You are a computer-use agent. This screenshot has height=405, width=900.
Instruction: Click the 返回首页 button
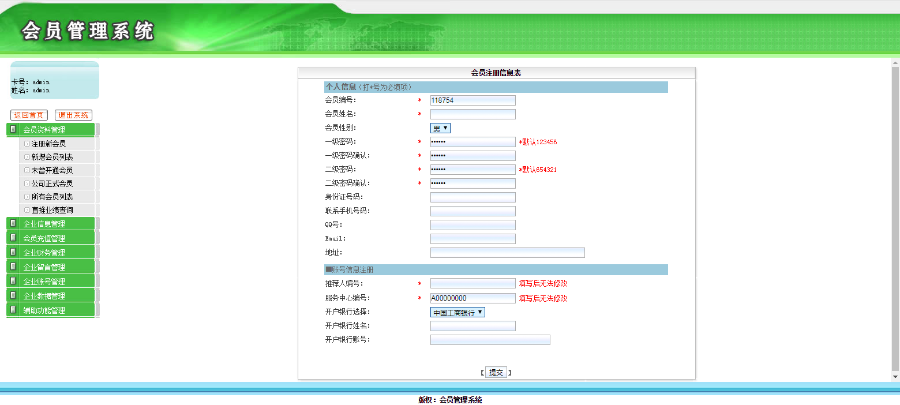[x=29, y=115]
